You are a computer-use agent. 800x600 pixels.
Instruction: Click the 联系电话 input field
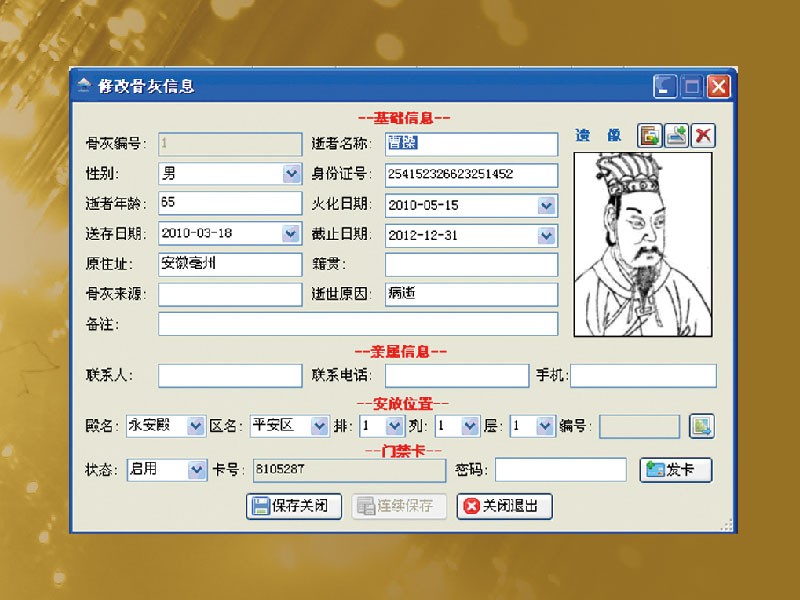point(457,376)
